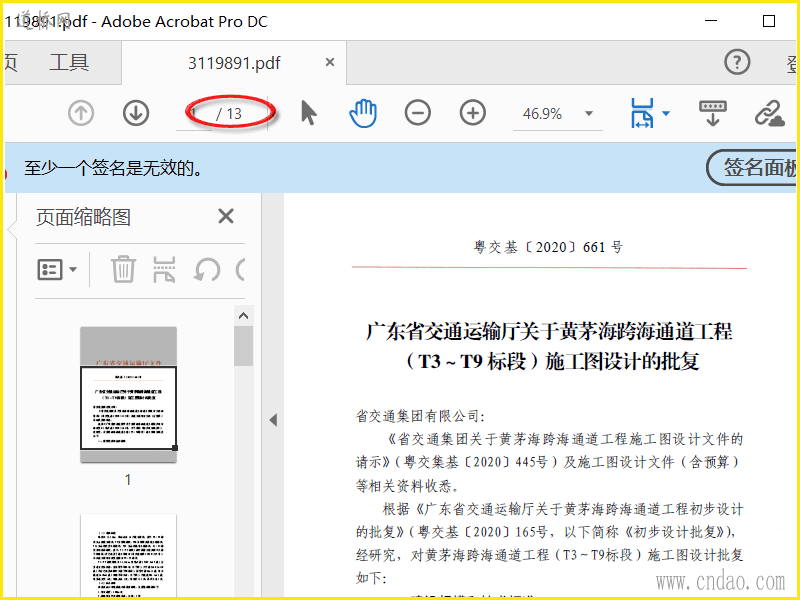The image size is (800, 600).
Task: Rotate pages counterclockwise icon
Action: click(x=207, y=269)
